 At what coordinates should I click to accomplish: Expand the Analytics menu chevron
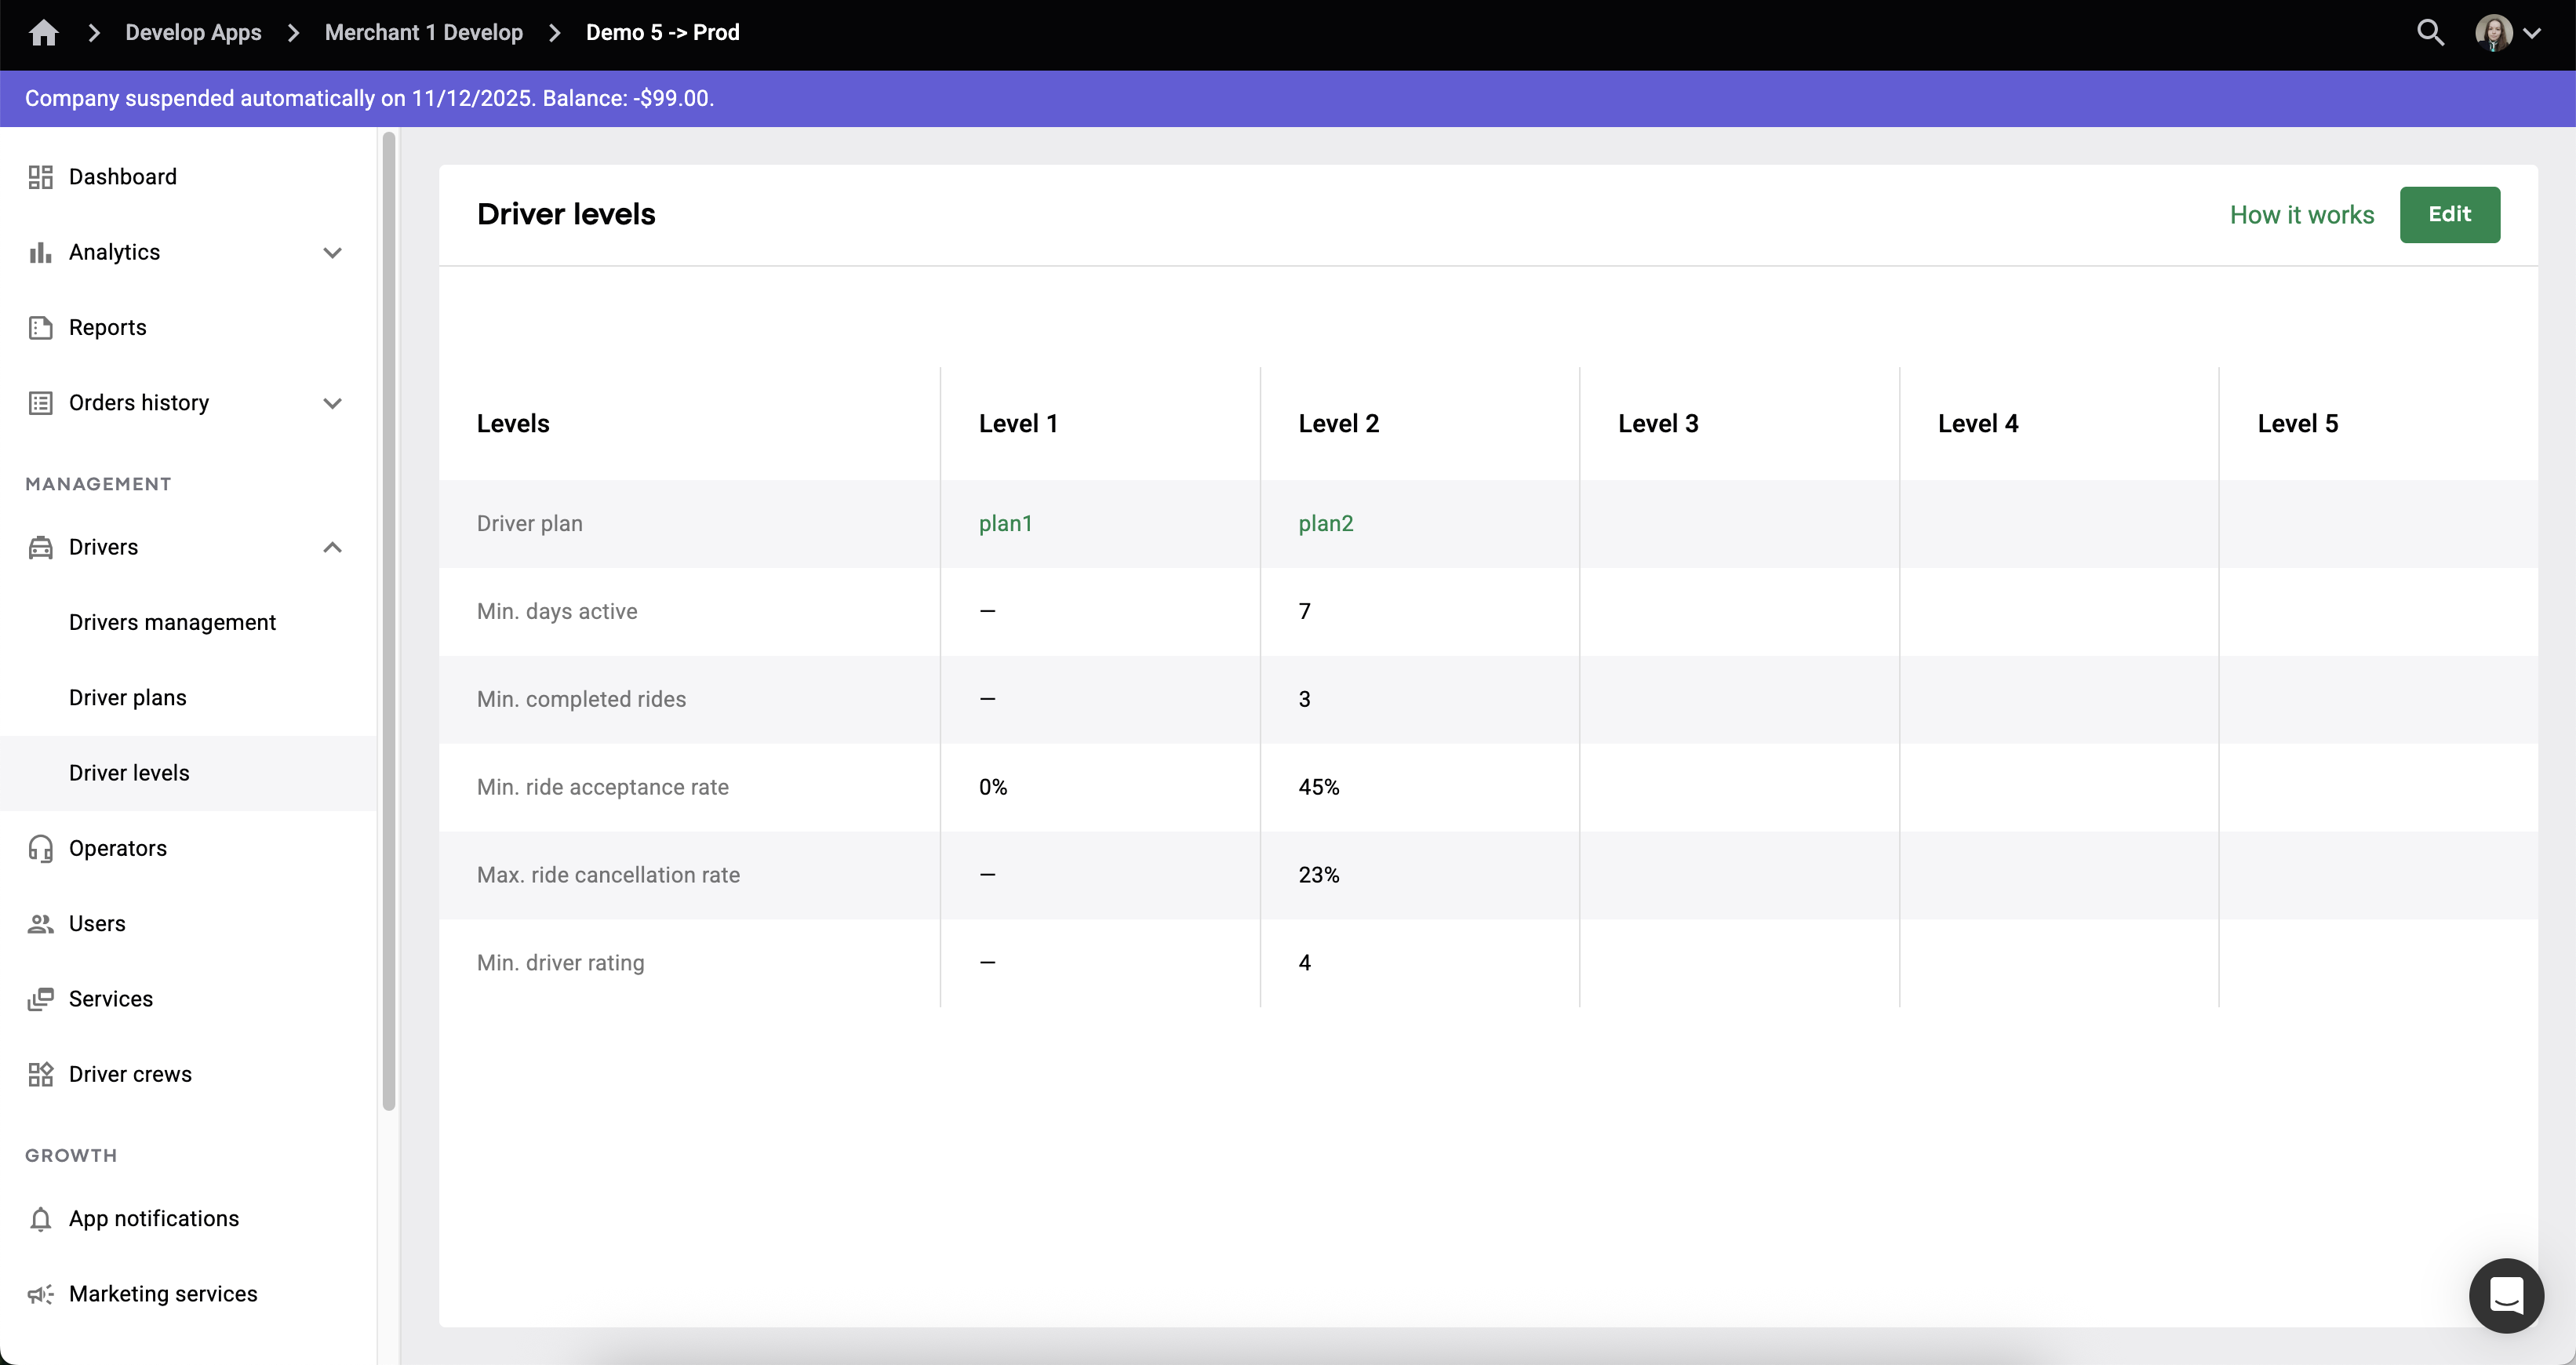pos(333,253)
